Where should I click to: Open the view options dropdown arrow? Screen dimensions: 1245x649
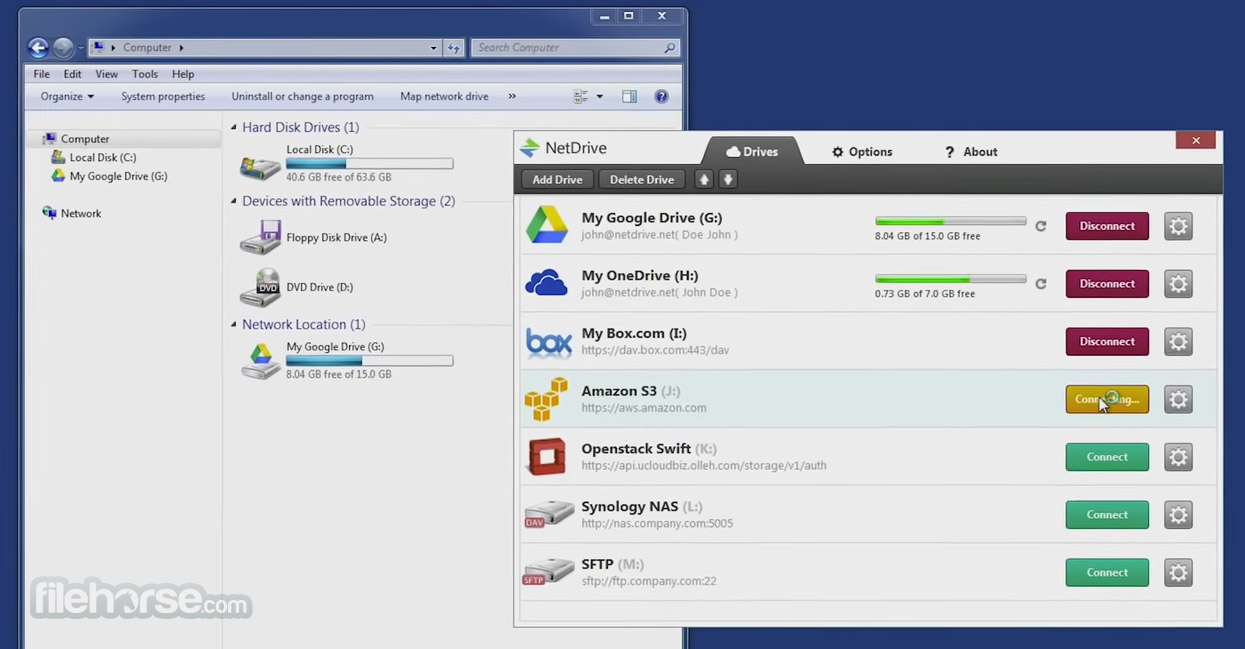[x=599, y=97]
